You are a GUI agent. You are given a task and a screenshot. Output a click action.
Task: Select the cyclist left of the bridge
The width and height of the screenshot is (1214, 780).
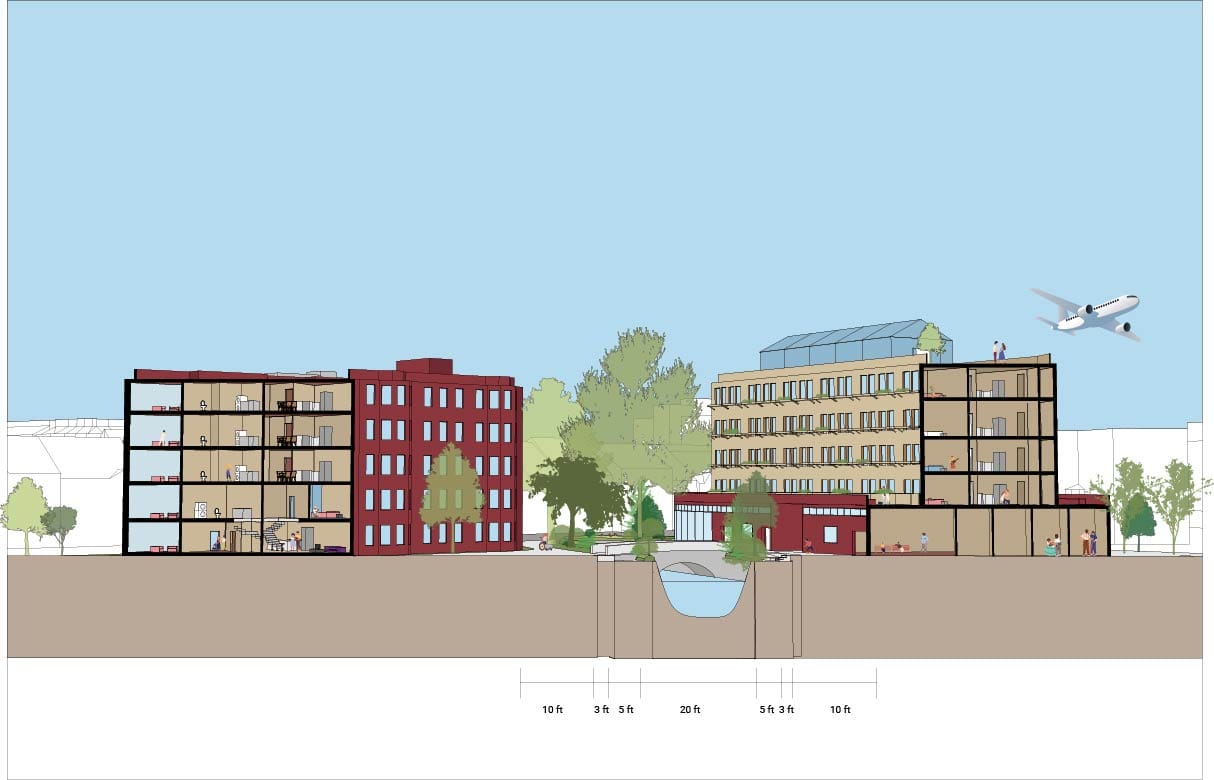[x=544, y=543]
